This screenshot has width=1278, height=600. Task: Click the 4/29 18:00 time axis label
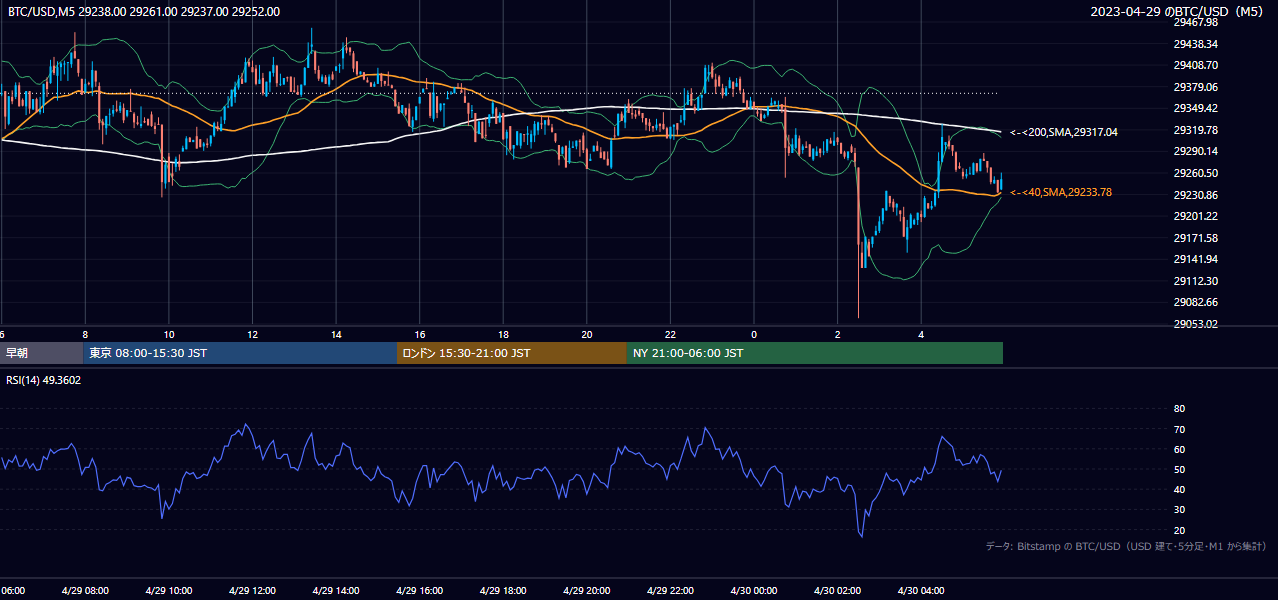[503, 590]
